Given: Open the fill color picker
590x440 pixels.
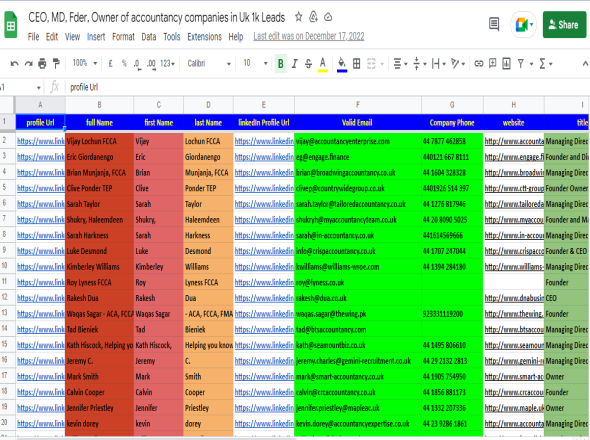Looking at the screenshot, I should click(342, 64).
